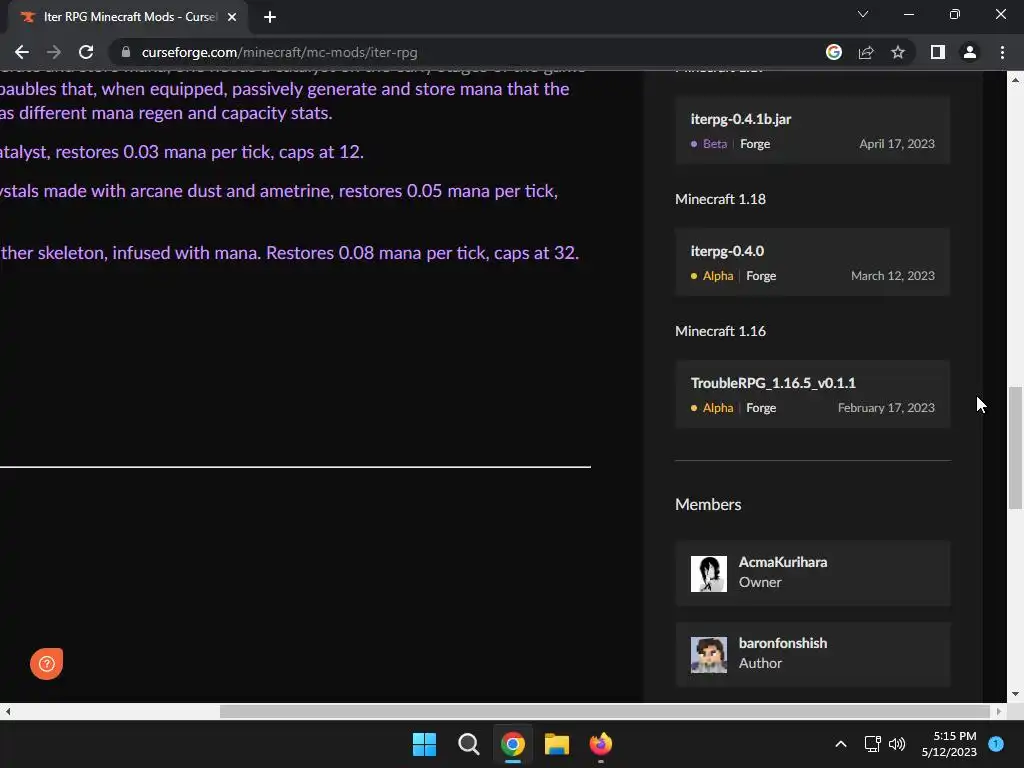Open File Explorer from taskbar

pyautogui.click(x=557, y=744)
